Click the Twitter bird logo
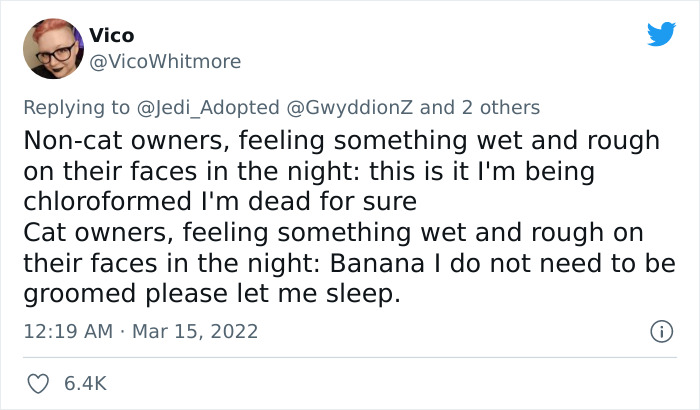 [661, 35]
